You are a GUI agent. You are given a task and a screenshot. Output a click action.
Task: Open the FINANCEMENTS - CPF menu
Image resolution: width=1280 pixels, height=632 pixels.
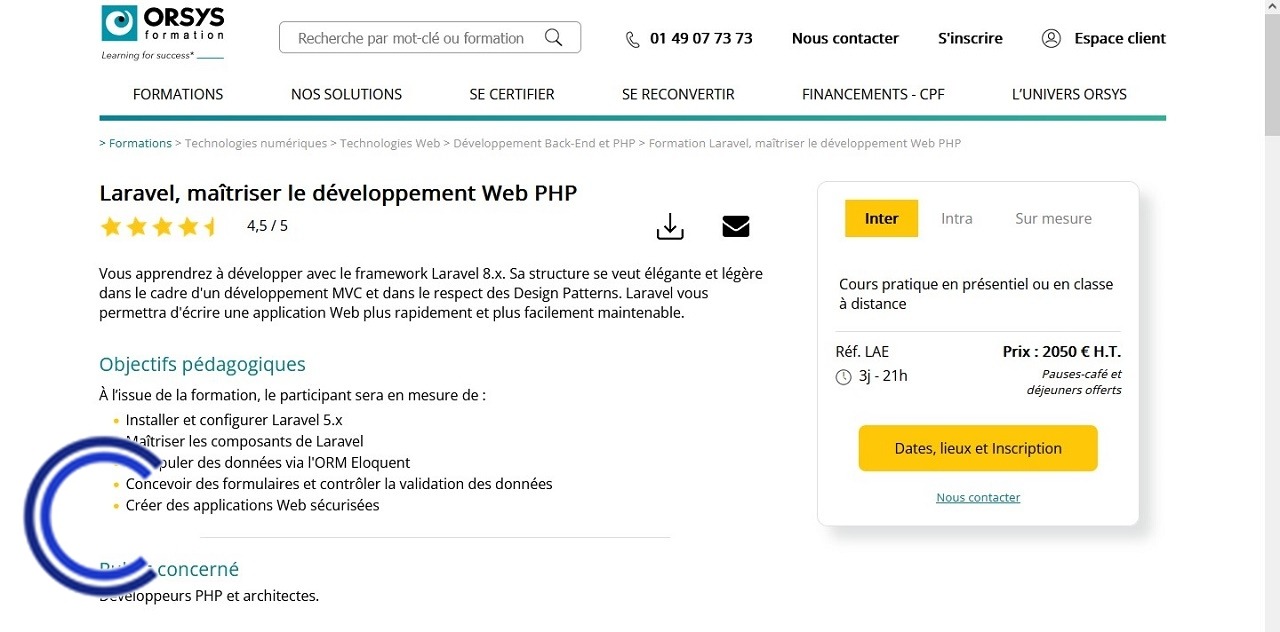(873, 94)
